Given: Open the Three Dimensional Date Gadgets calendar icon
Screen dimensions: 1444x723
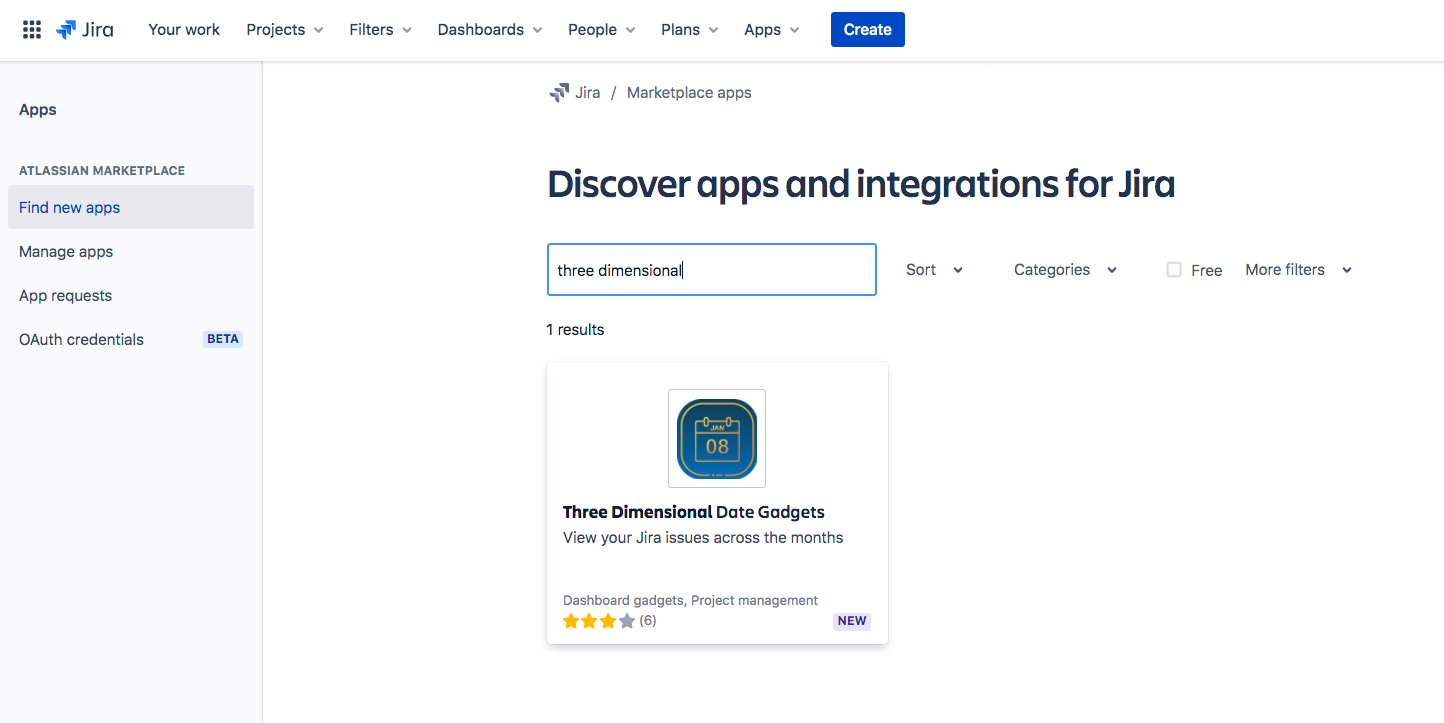Looking at the screenshot, I should tap(717, 438).
